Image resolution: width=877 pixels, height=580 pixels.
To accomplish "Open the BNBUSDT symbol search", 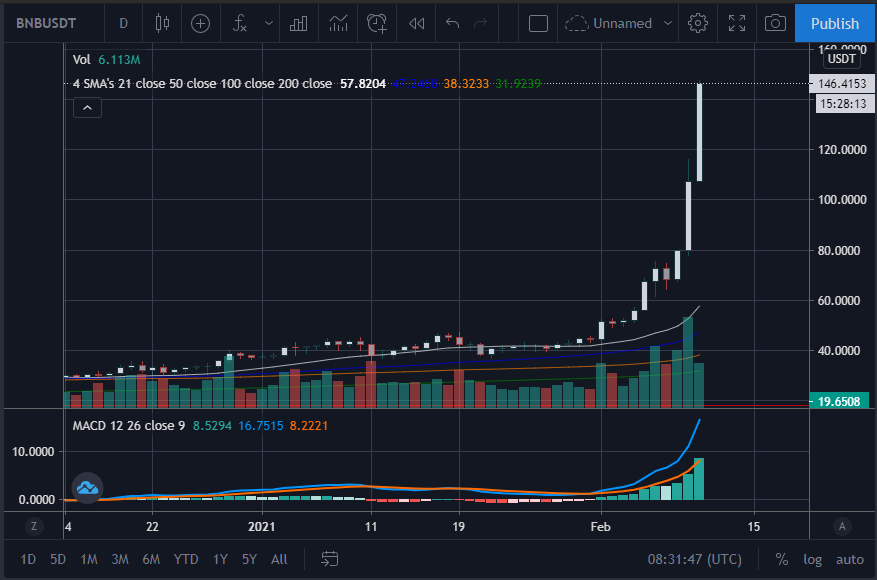I will (x=46, y=23).
